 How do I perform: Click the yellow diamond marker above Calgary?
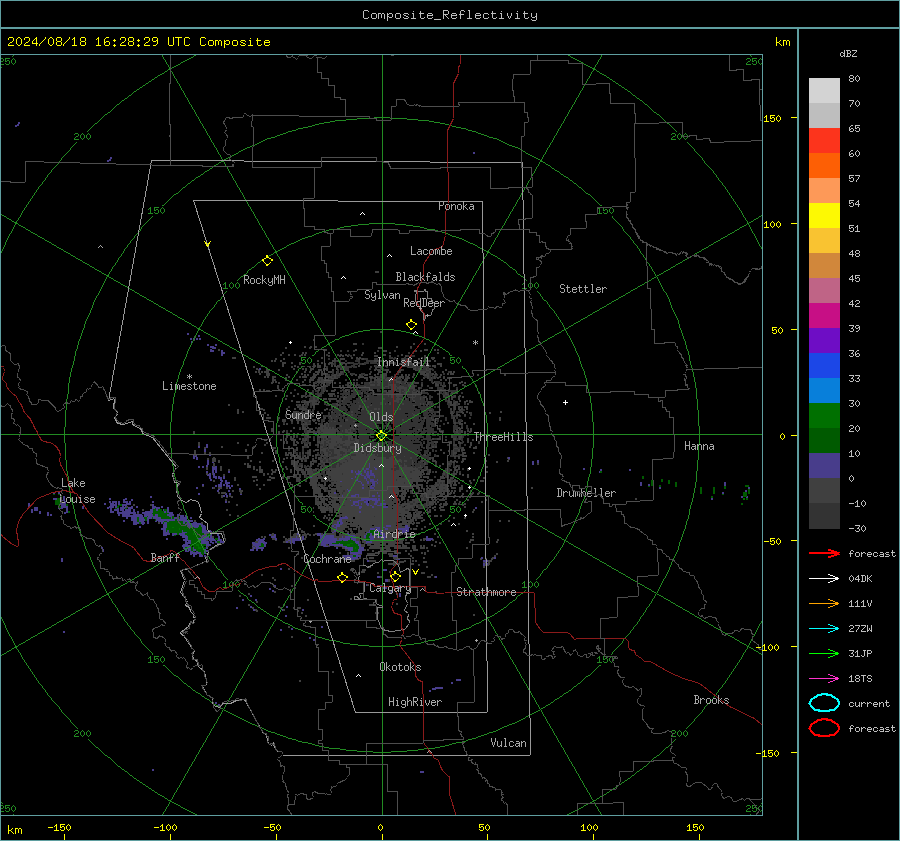(x=395, y=576)
